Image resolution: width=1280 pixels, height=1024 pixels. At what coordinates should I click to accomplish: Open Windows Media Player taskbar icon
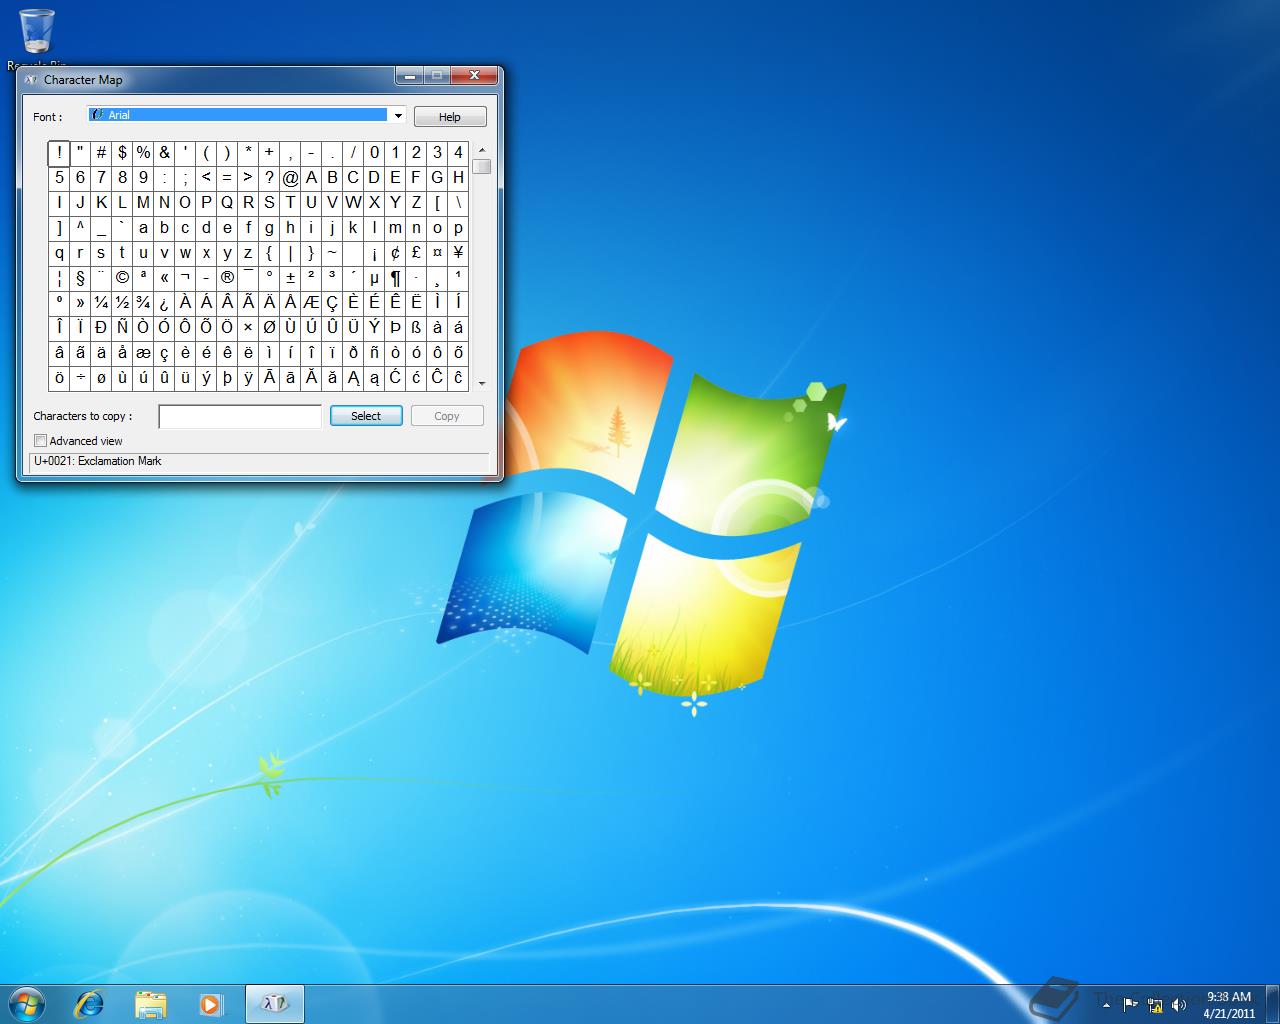[x=211, y=1004]
